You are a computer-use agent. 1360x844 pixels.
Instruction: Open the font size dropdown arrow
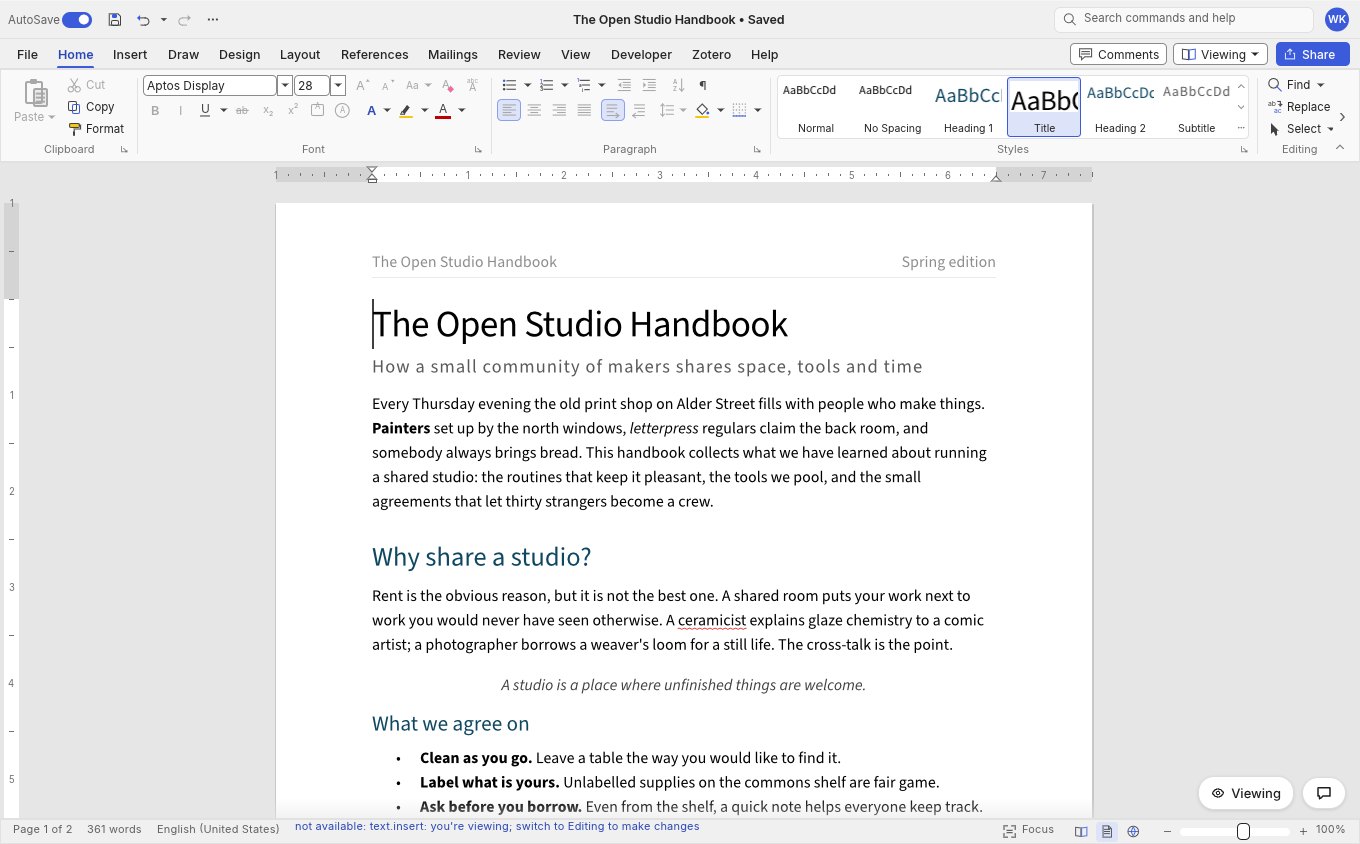coord(338,86)
